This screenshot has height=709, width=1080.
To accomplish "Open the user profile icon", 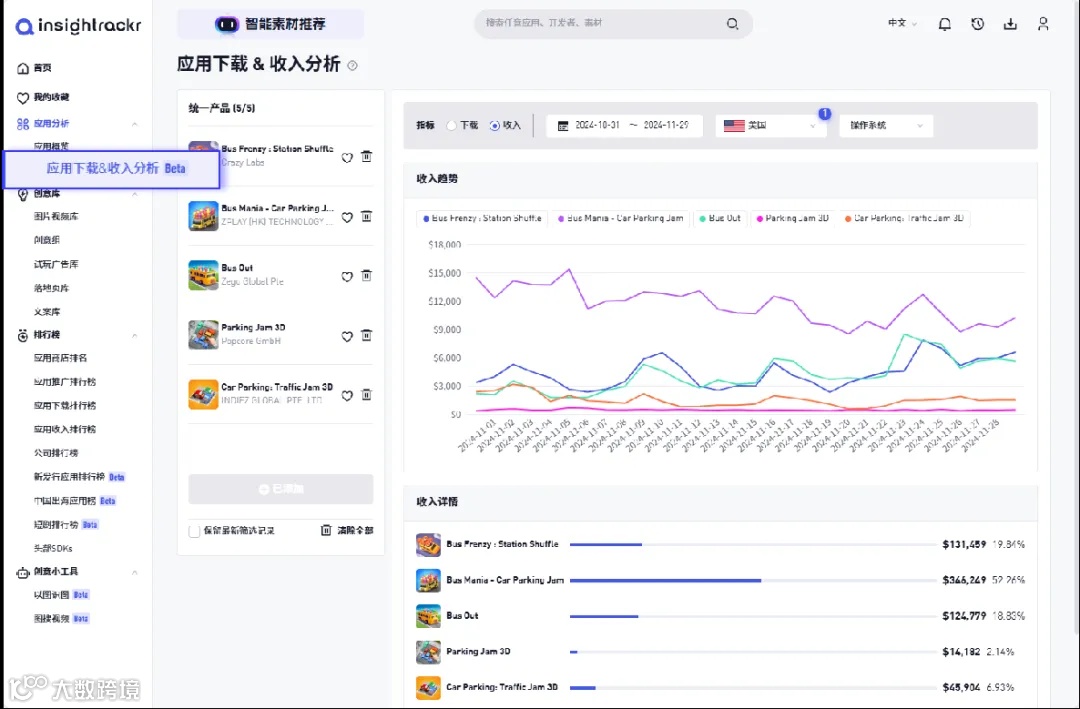I will click(x=1043, y=24).
